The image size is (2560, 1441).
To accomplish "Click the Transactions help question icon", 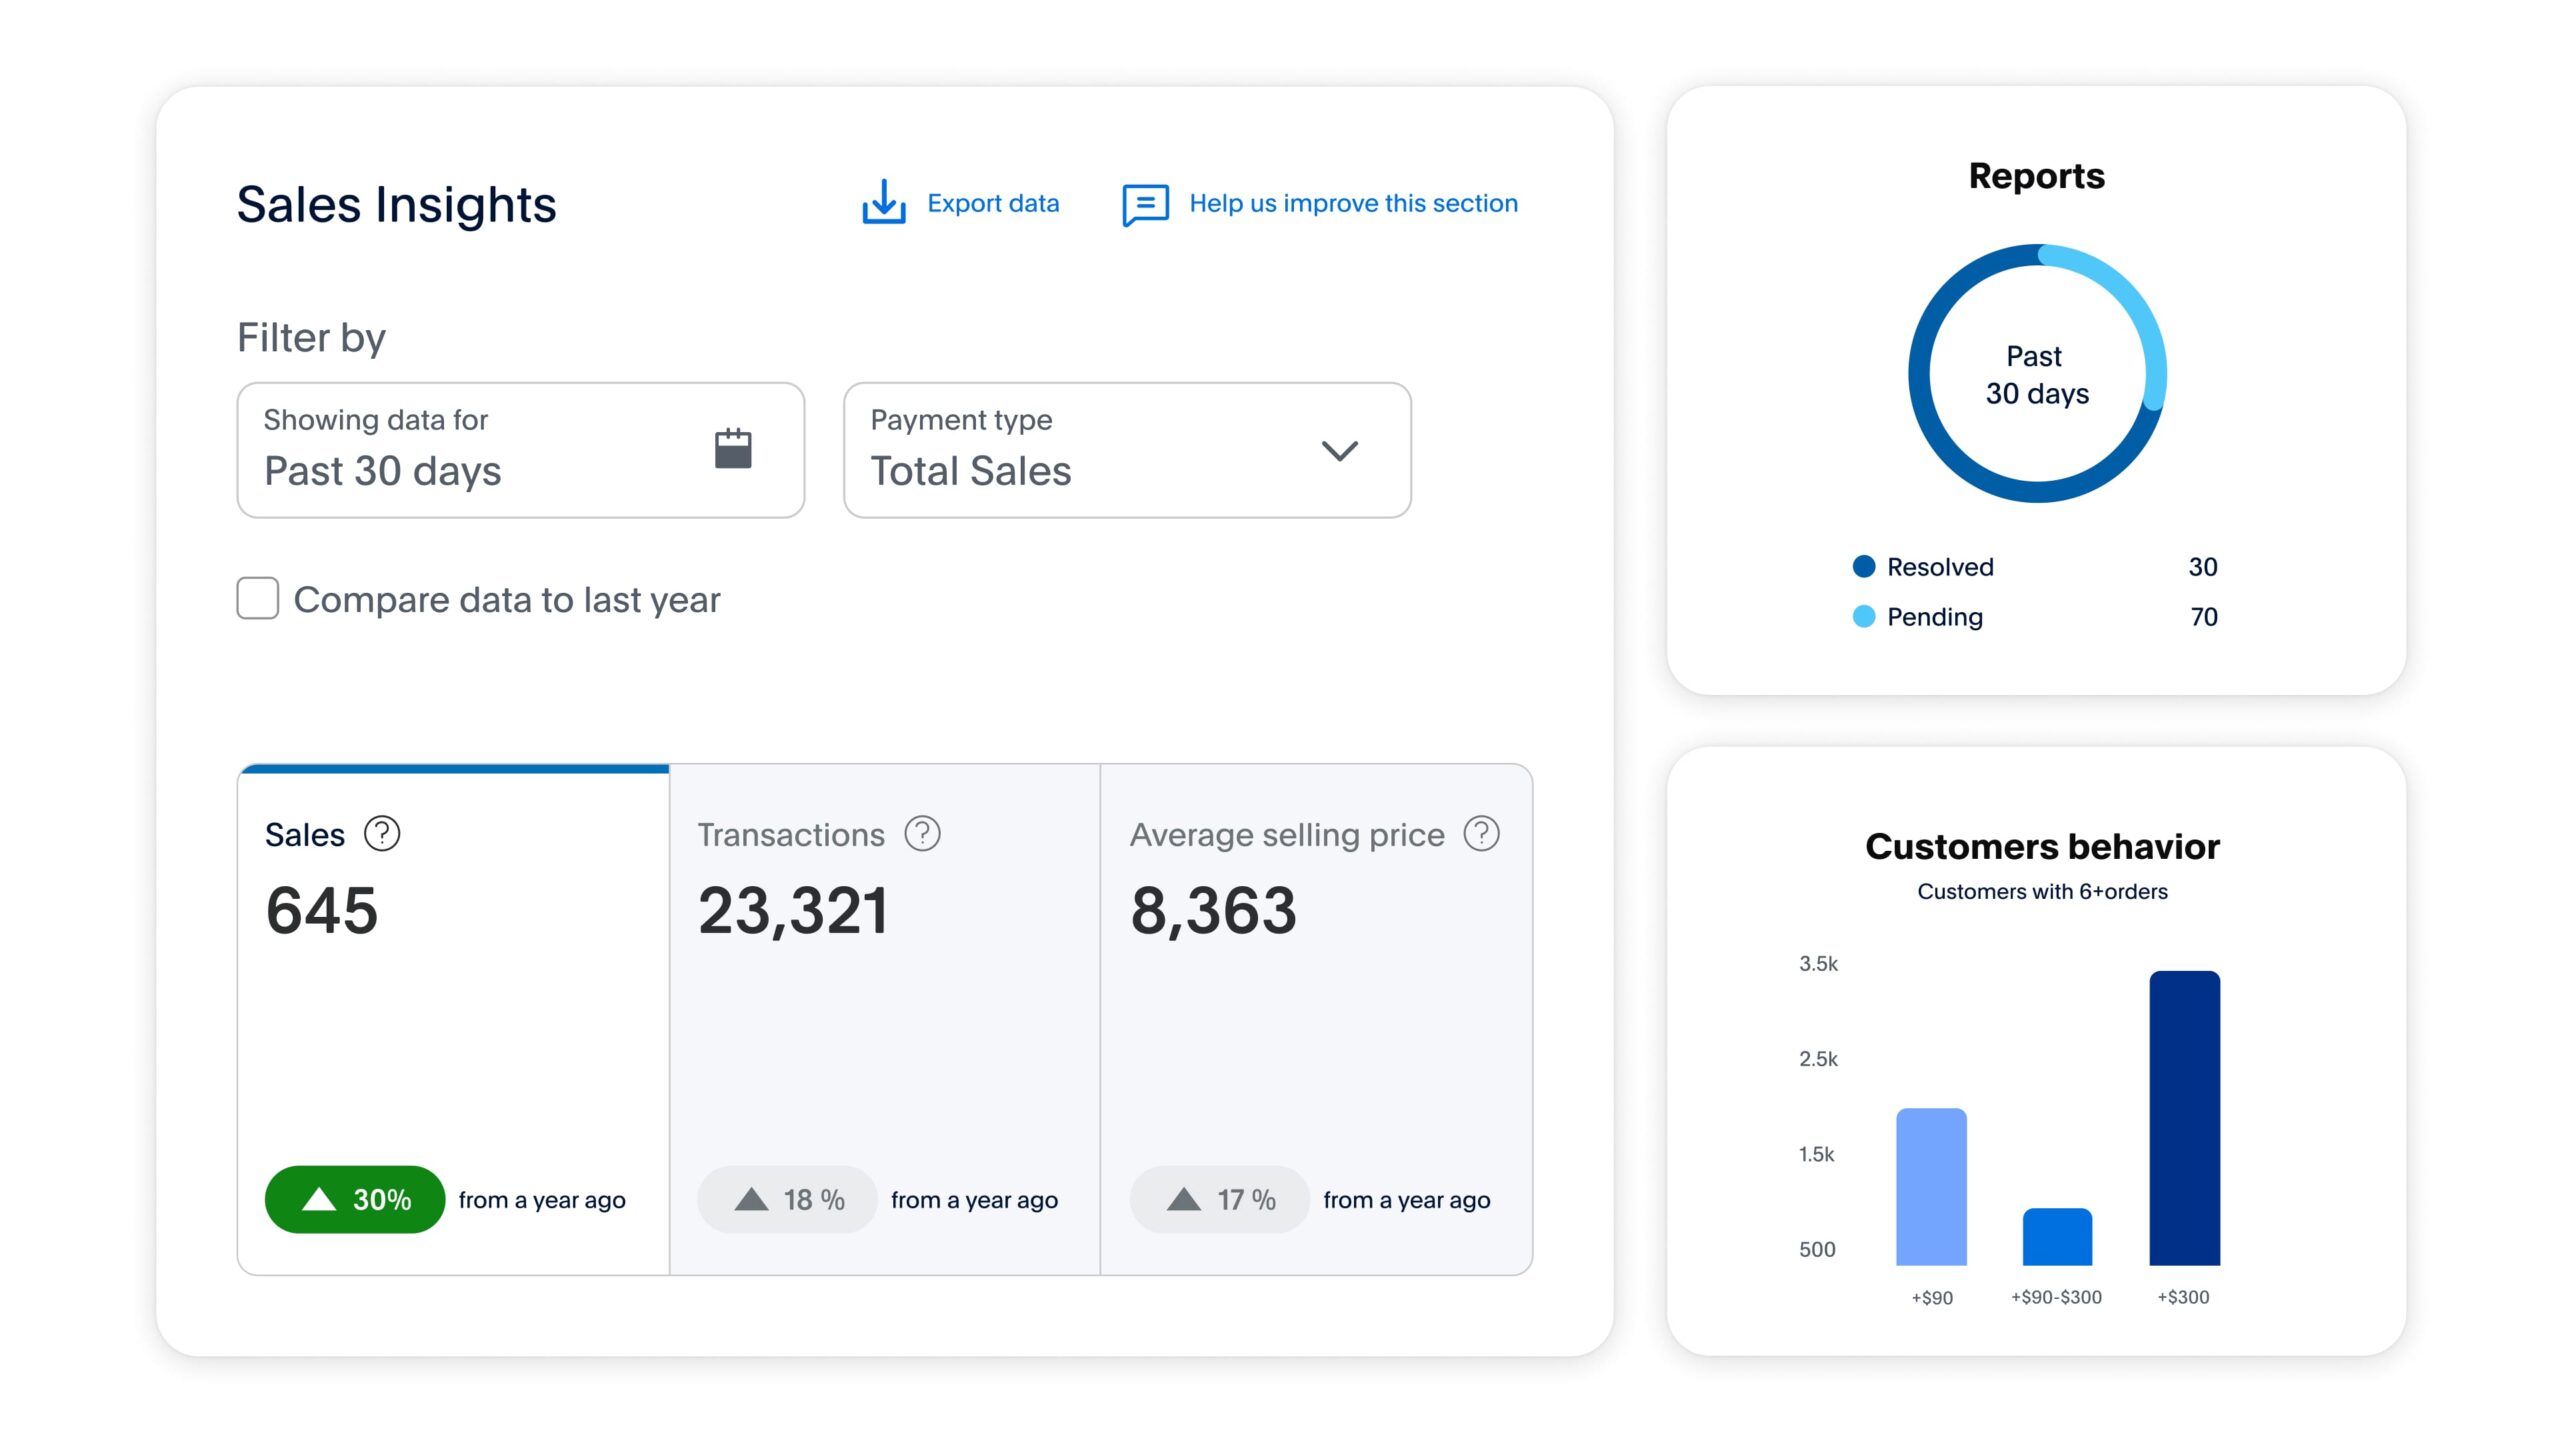I will coord(922,833).
